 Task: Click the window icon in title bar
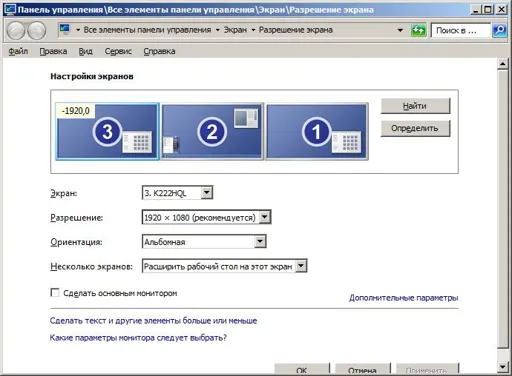point(10,9)
